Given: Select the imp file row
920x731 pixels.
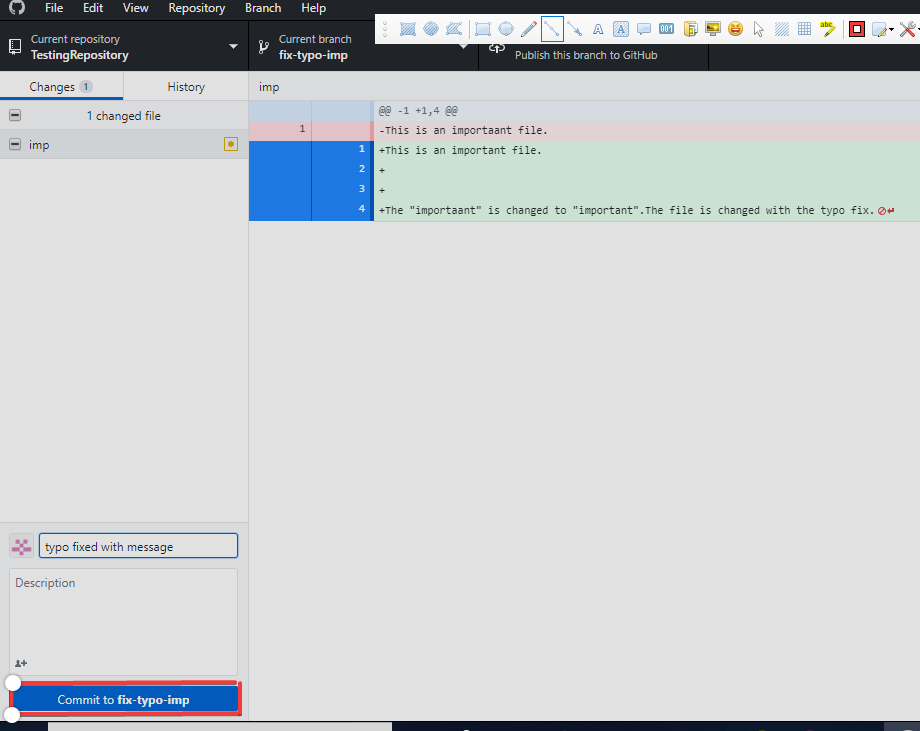Looking at the screenshot, I should tap(124, 144).
